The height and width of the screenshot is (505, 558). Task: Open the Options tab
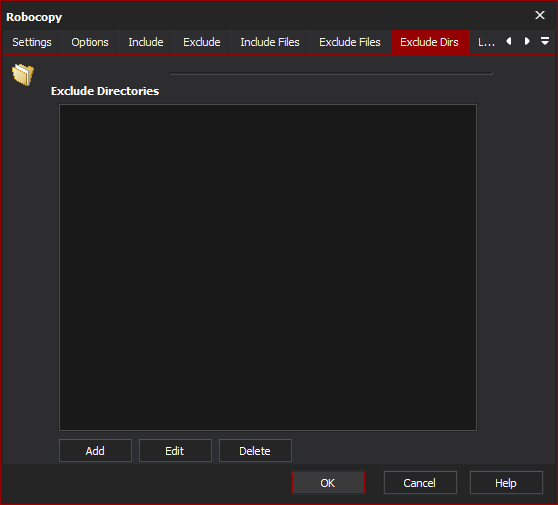(x=90, y=42)
